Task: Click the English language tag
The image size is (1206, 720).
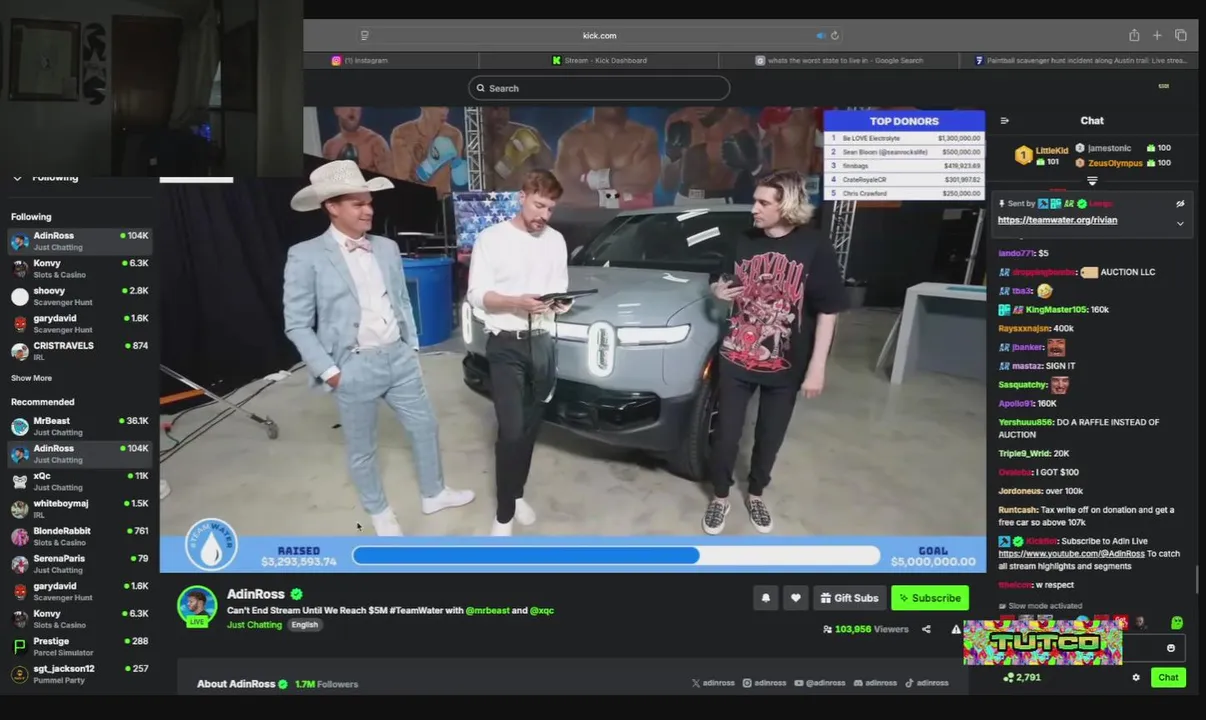Action: tap(304, 625)
